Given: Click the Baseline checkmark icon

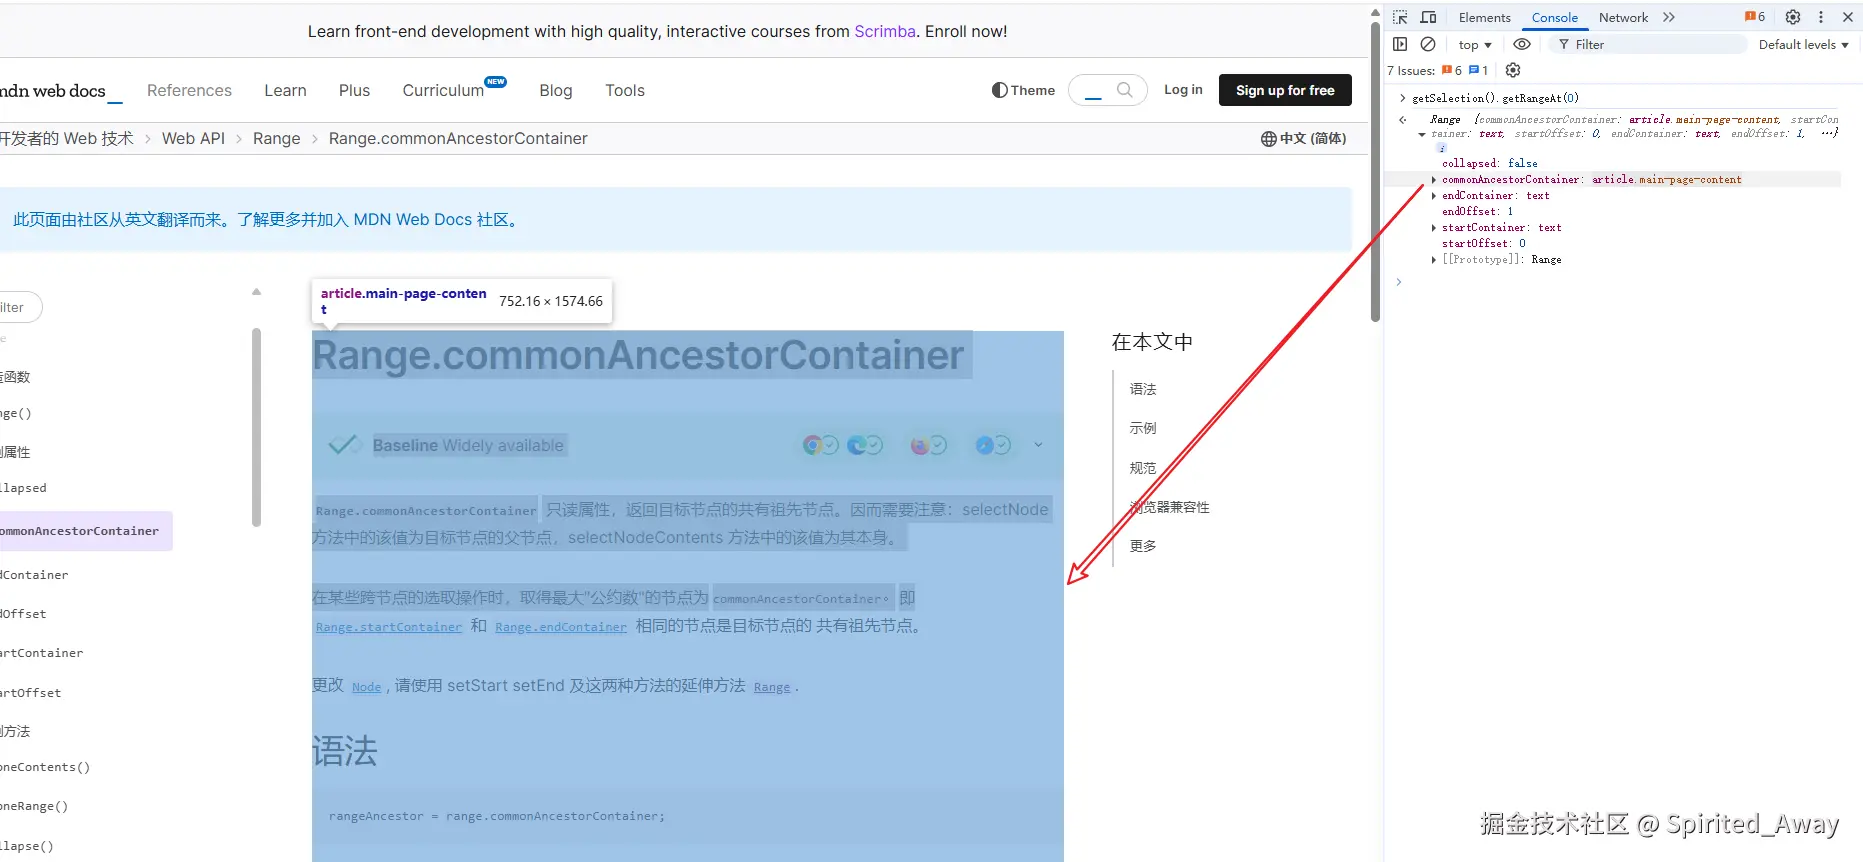Looking at the screenshot, I should pyautogui.click(x=344, y=445).
